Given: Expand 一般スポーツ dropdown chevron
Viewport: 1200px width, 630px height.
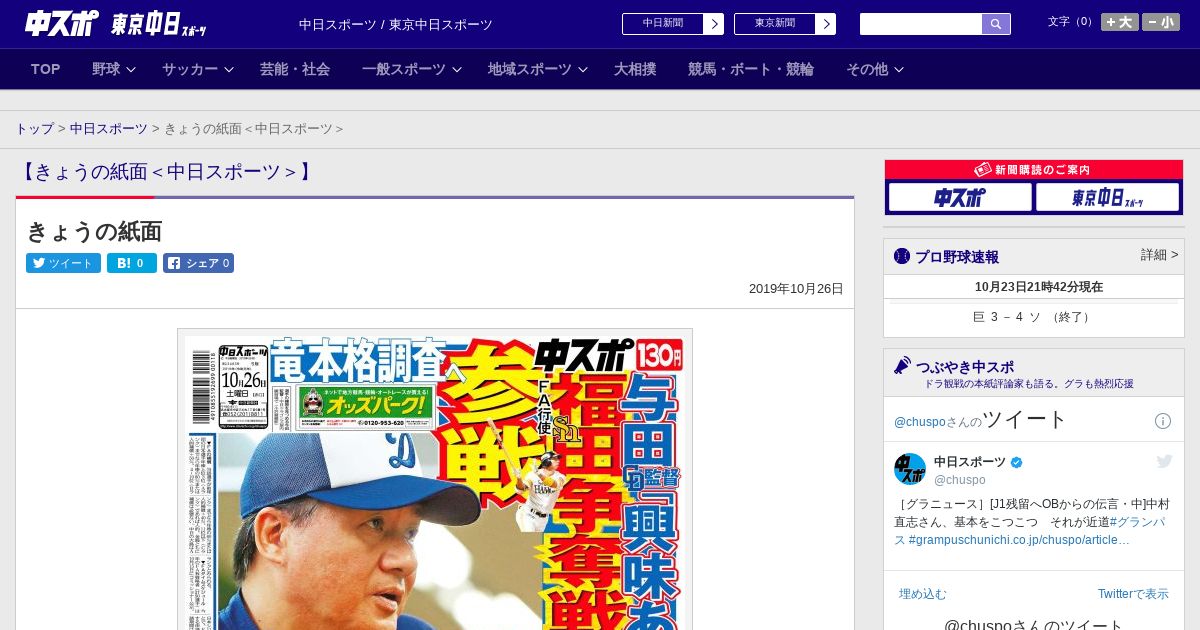Looking at the screenshot, I should (x=457, y=69).
